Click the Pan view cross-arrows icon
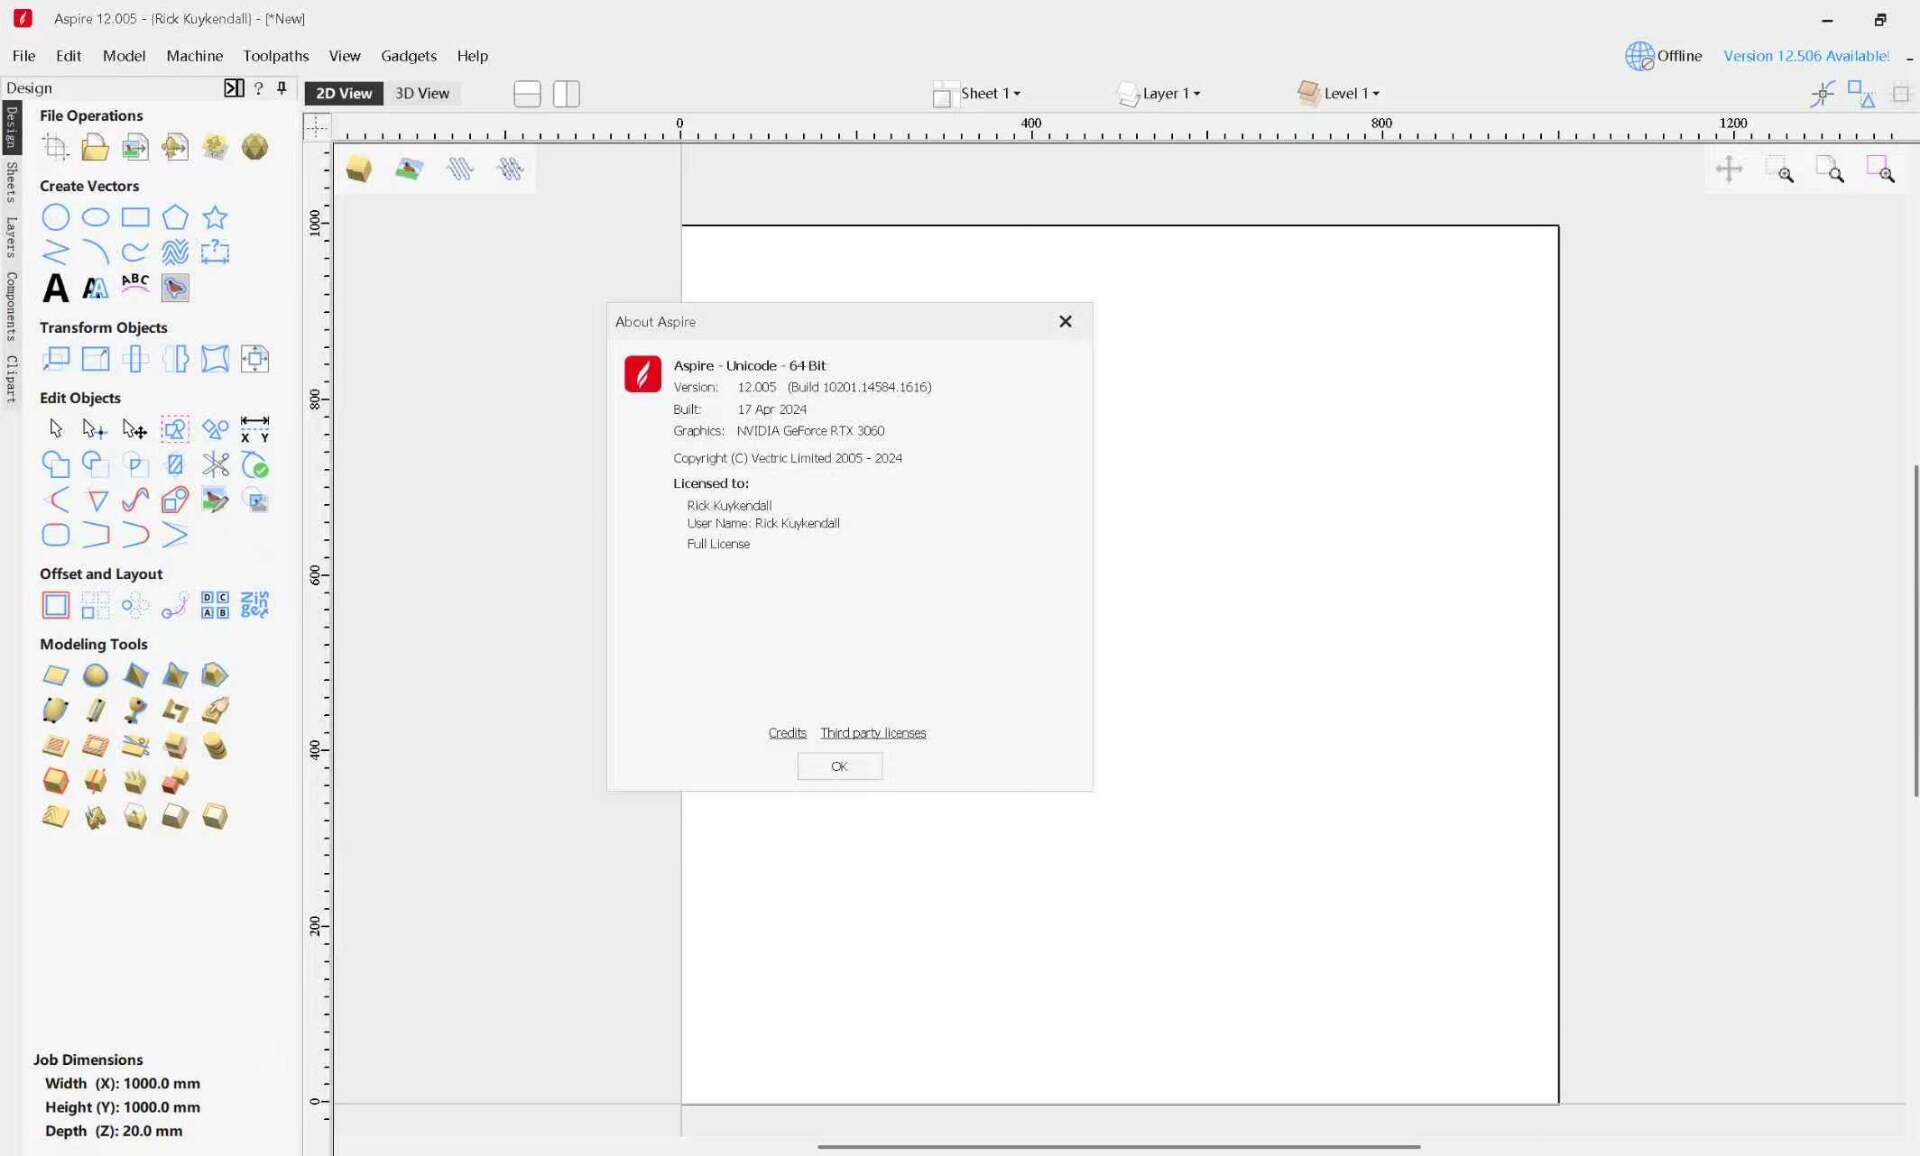The width and height of the screenshot is (1920, 1156). (x=1729, y=169)
